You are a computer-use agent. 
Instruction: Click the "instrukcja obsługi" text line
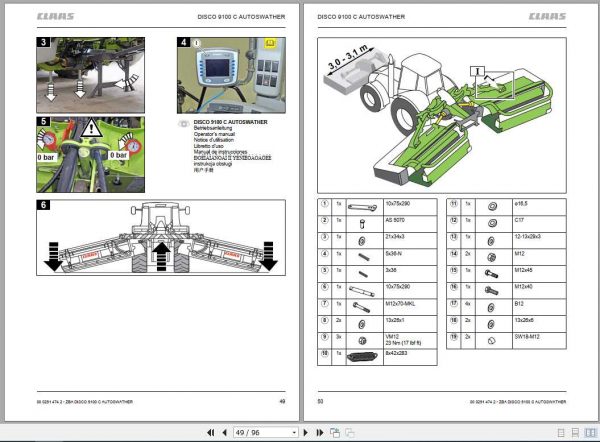click(213, 164)
